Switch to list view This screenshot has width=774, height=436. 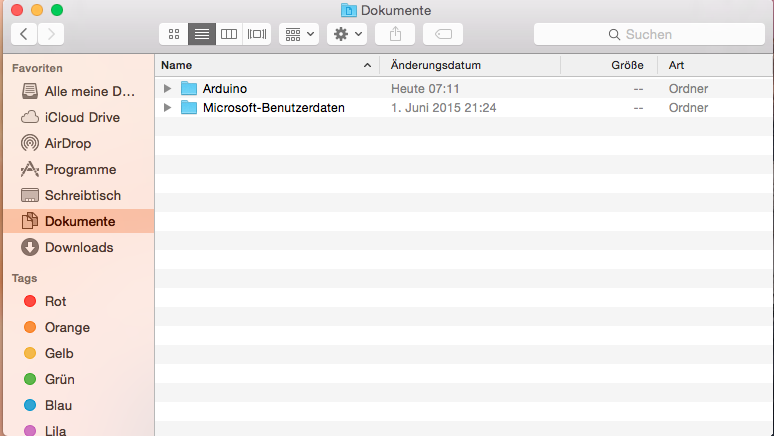202,34
